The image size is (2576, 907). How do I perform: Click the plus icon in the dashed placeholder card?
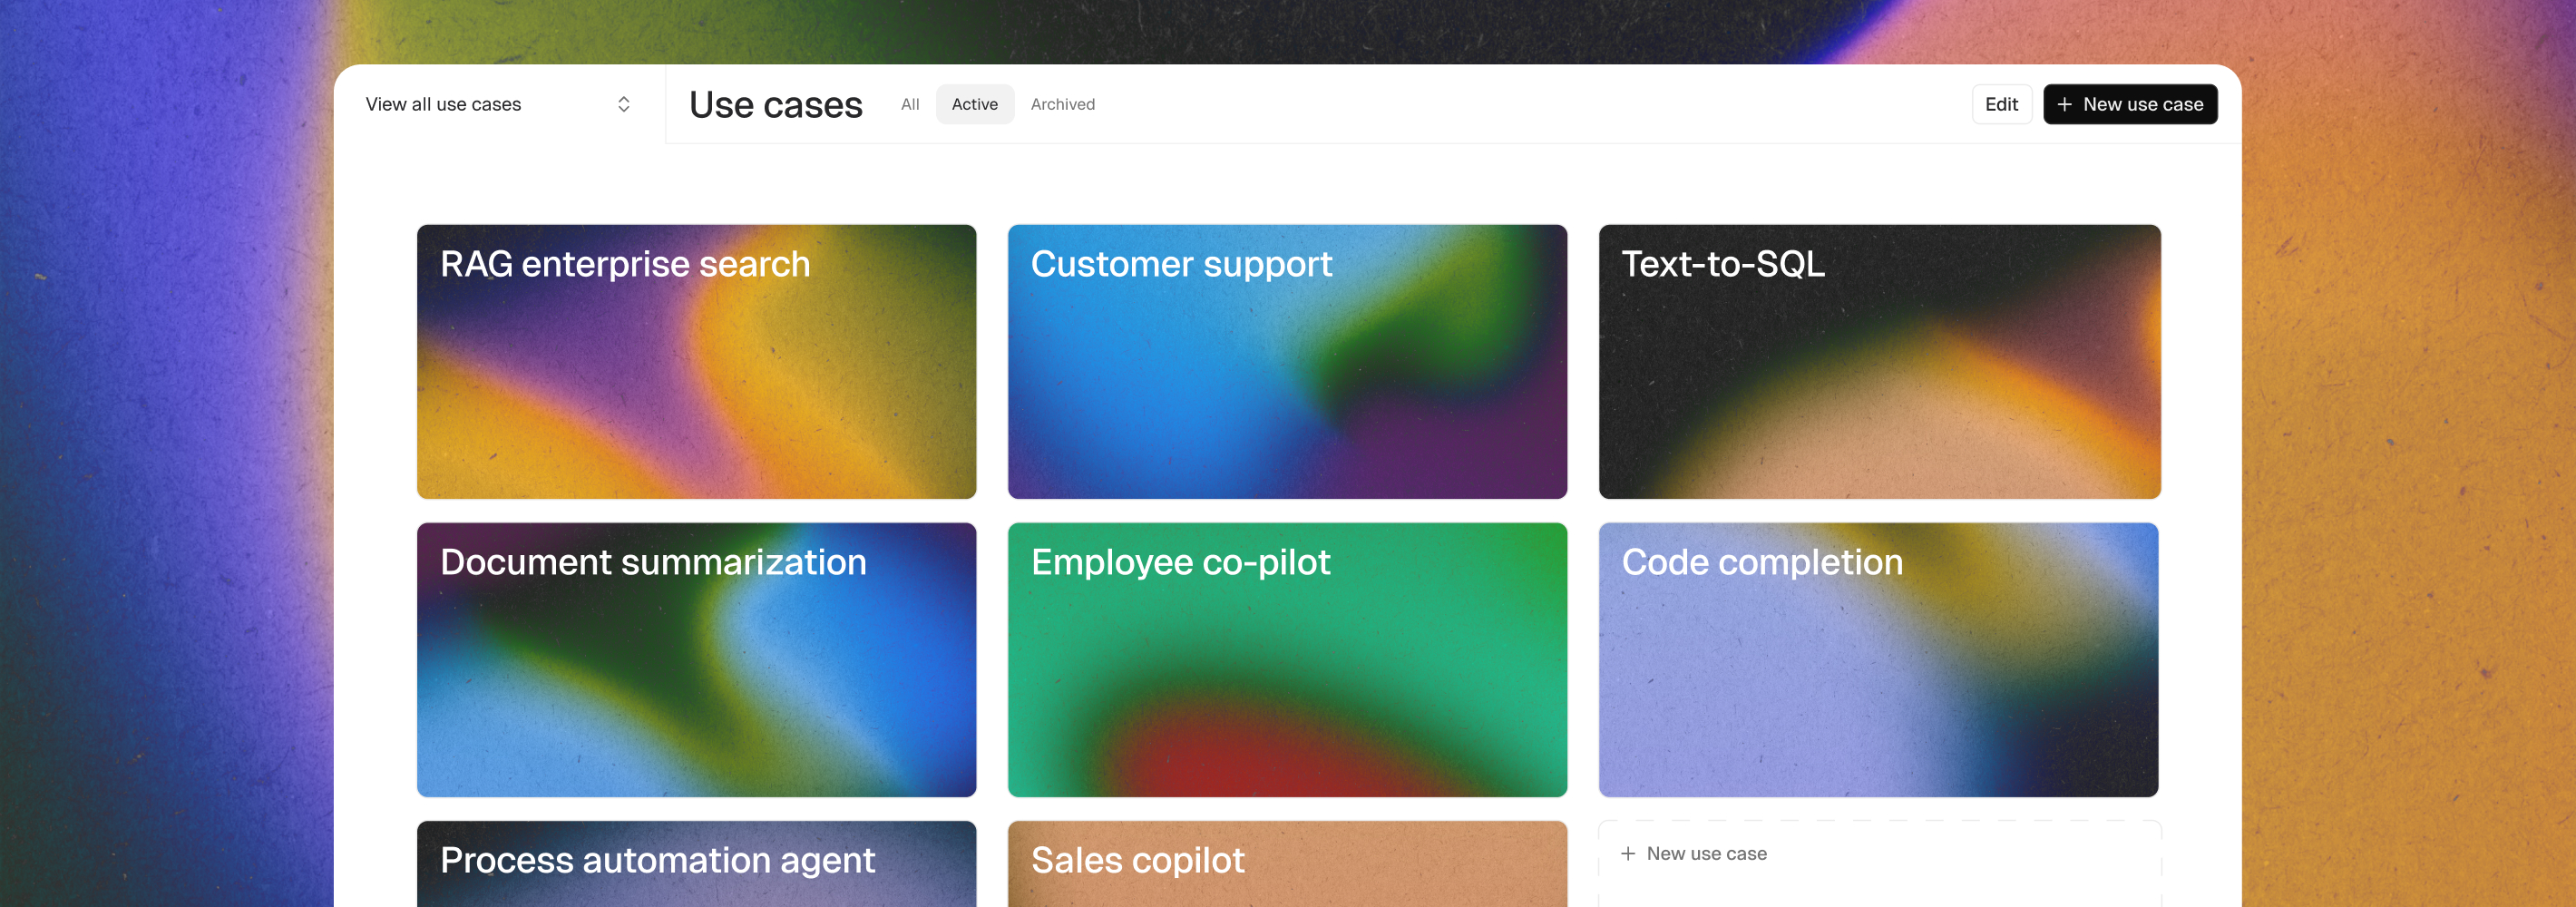[1628, 853]
